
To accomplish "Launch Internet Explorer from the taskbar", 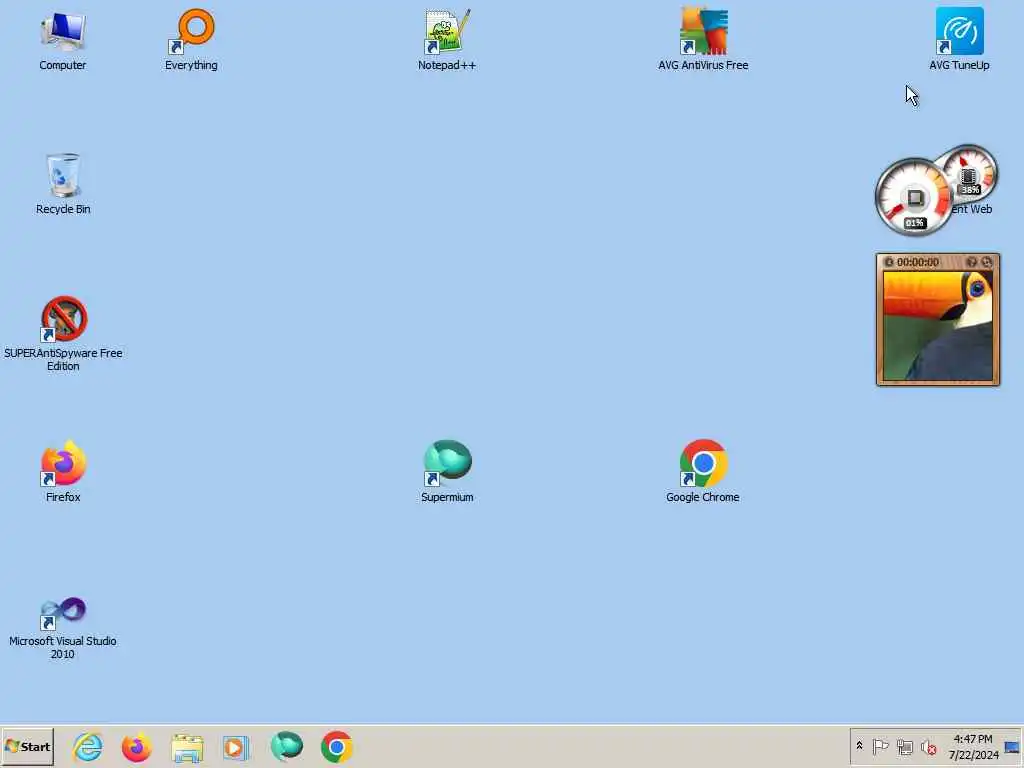I will click(88, 746).
